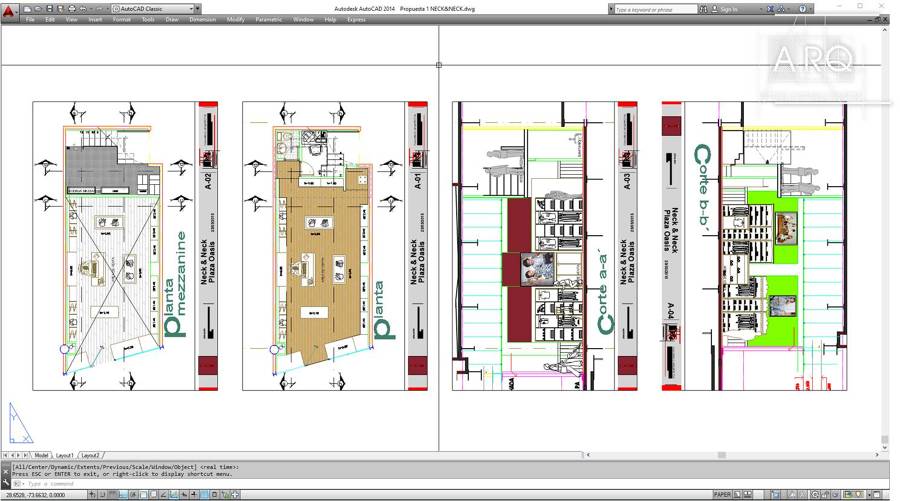This screenshot has width=900, height=501.
Task: Click the Quick View Drawings icon
Action: (x=748, y=494)
